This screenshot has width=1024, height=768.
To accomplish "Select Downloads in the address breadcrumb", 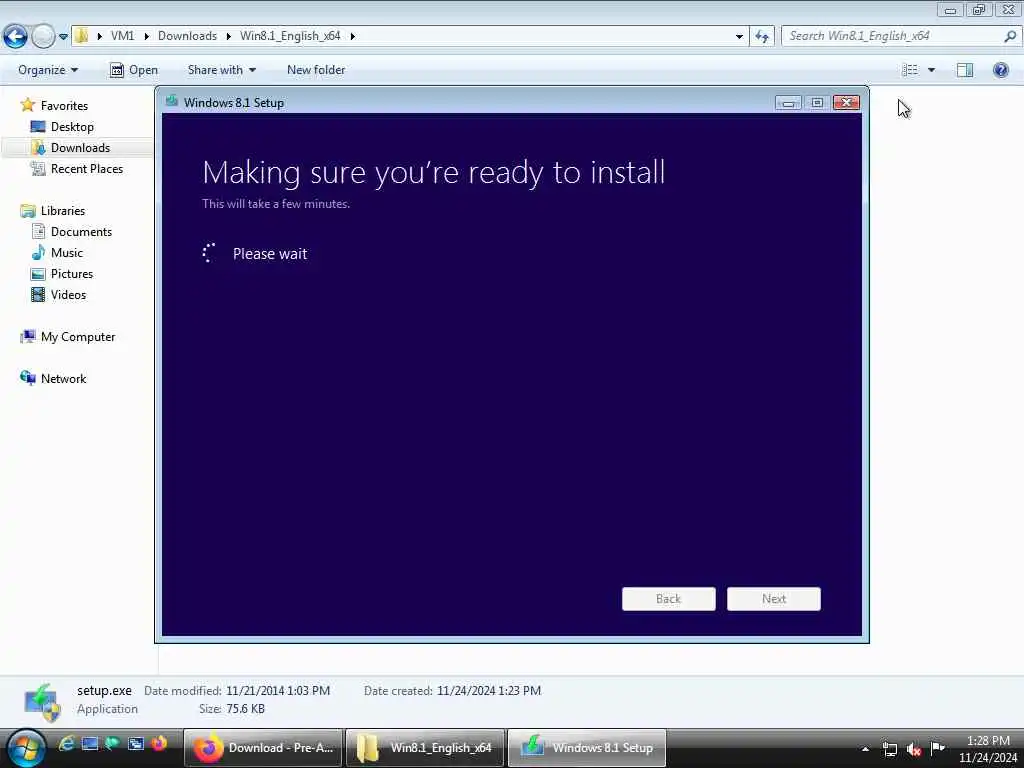I will point(187,36).
